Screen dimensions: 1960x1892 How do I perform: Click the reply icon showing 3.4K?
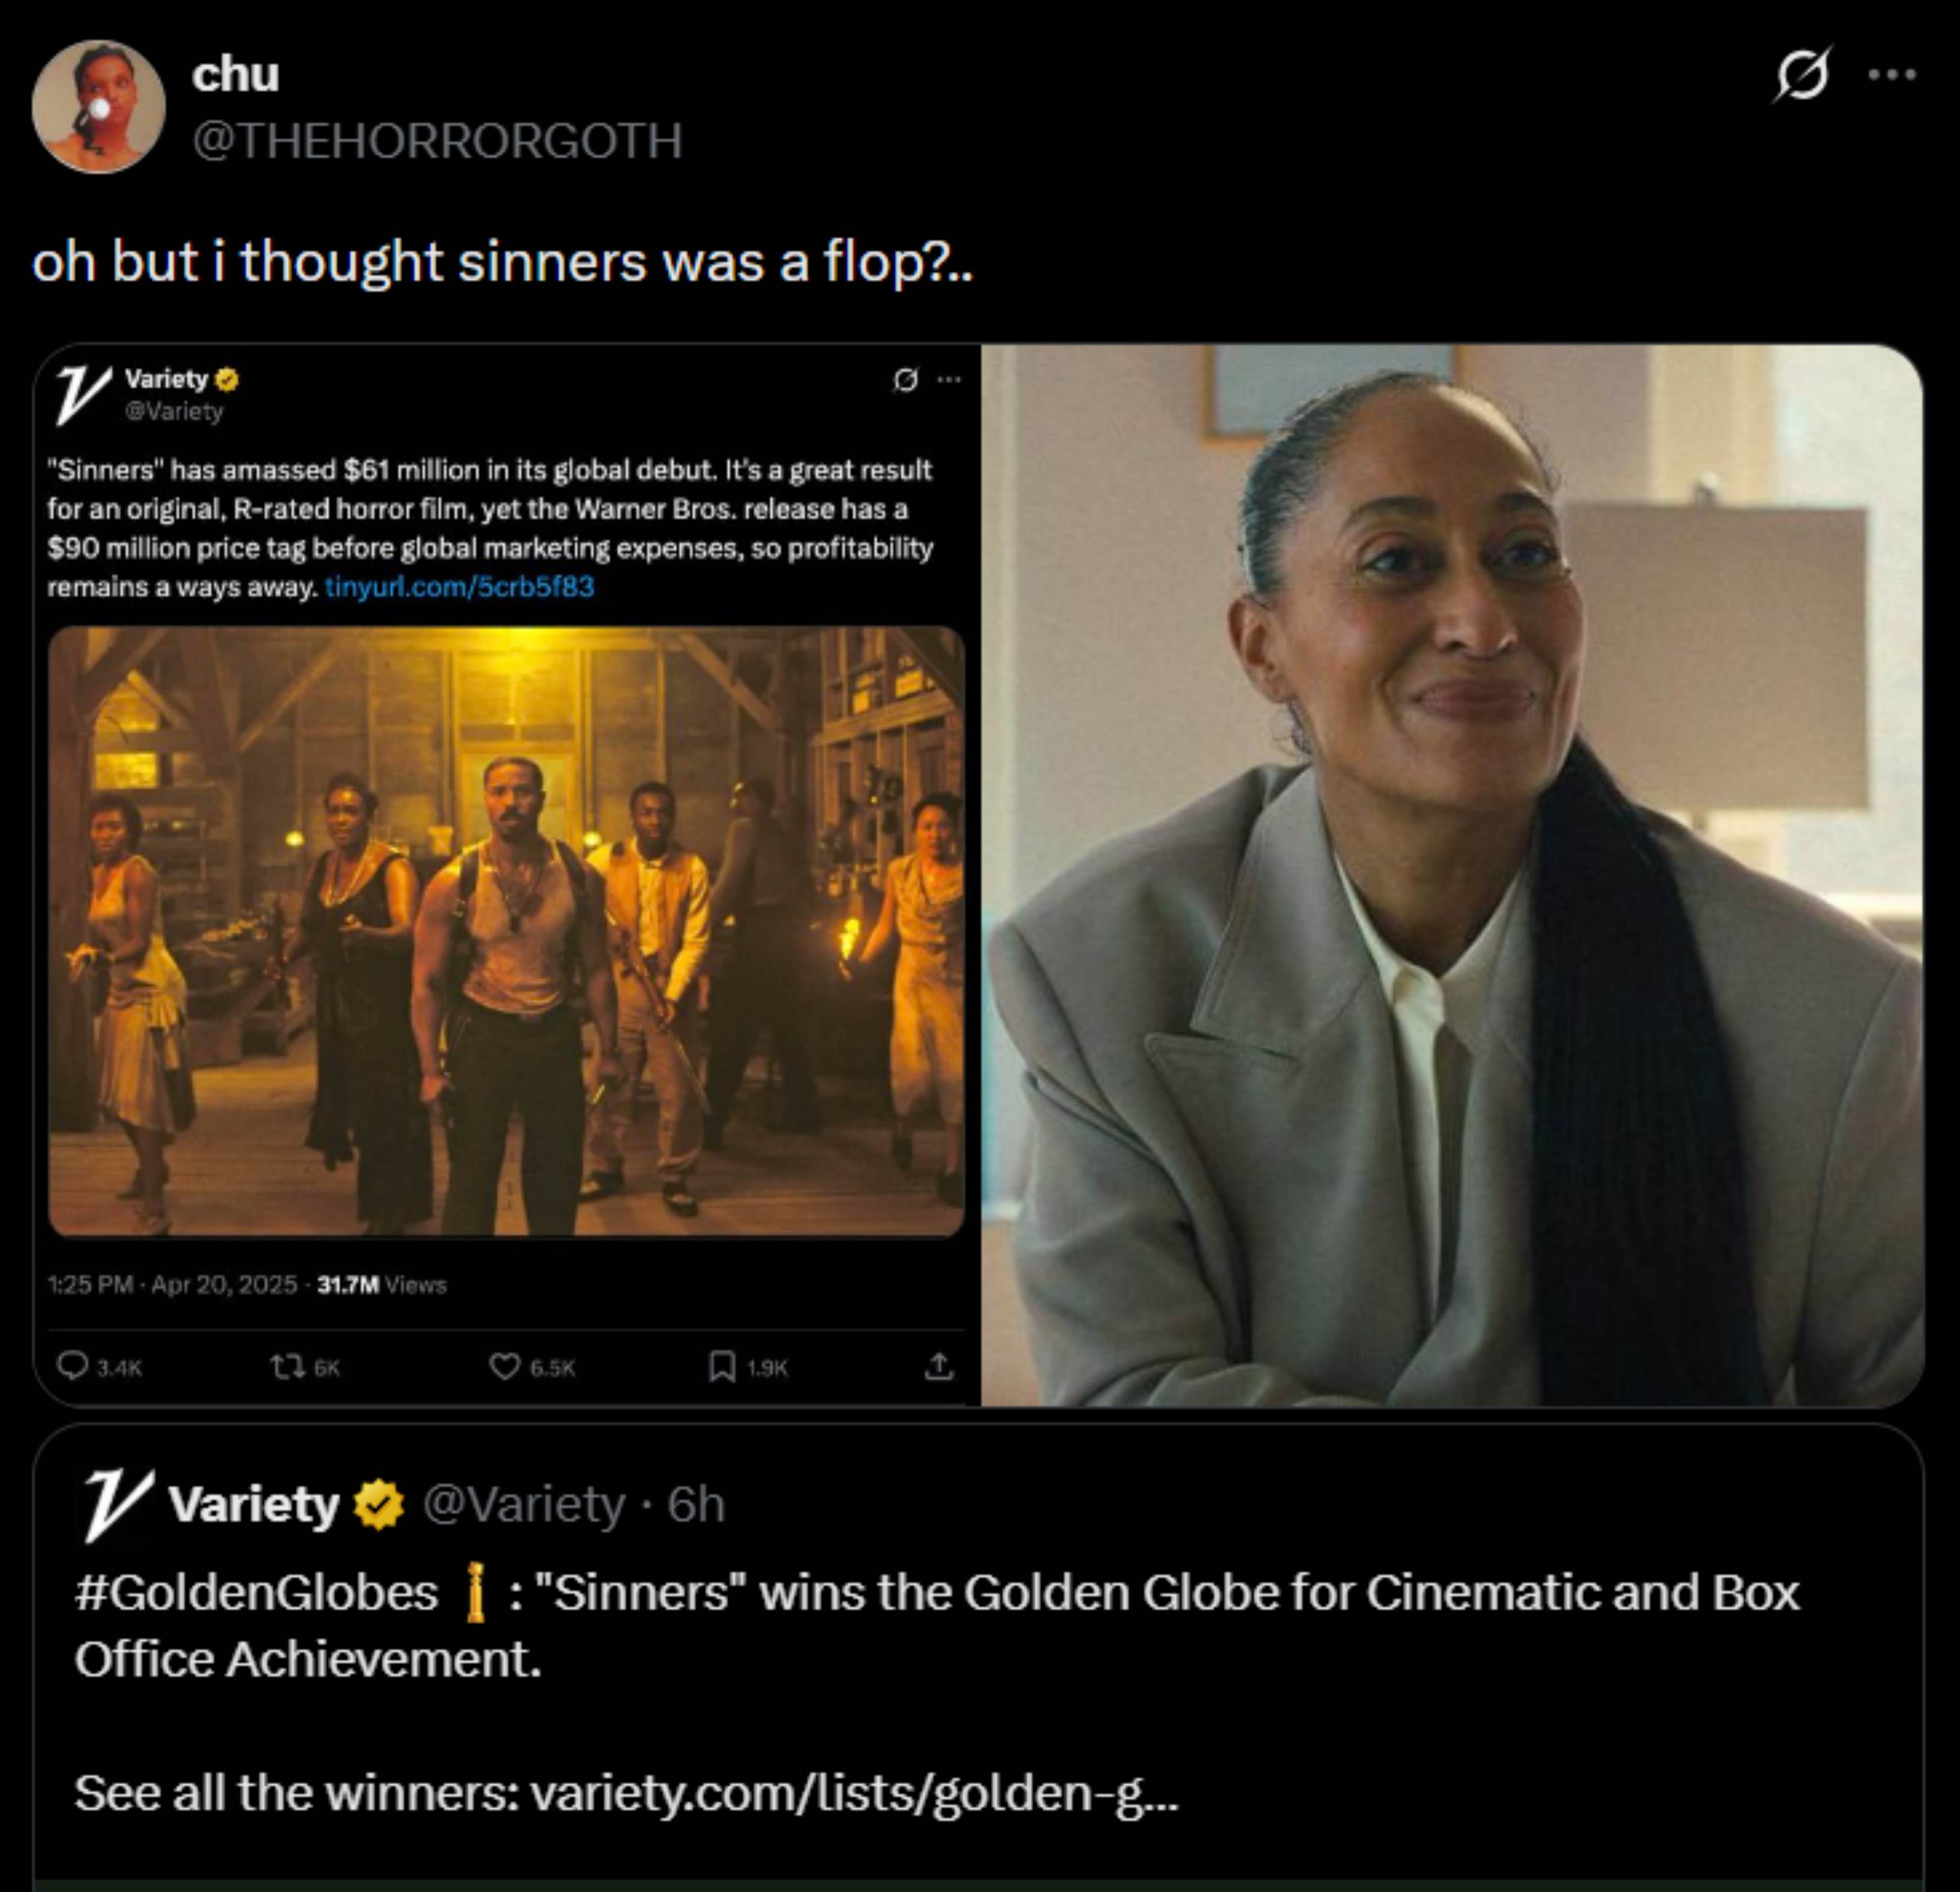[72, 1366]
